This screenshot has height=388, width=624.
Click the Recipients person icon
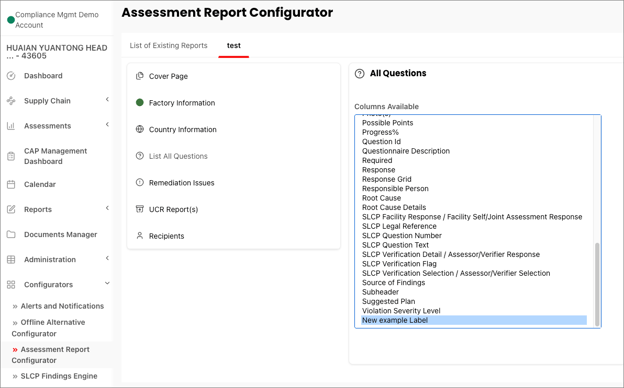click(x=140, y=236)
